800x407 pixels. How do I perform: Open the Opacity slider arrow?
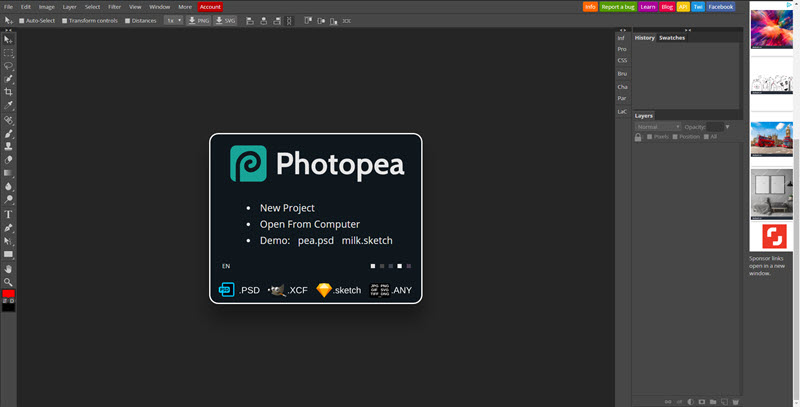pos(728,127)
